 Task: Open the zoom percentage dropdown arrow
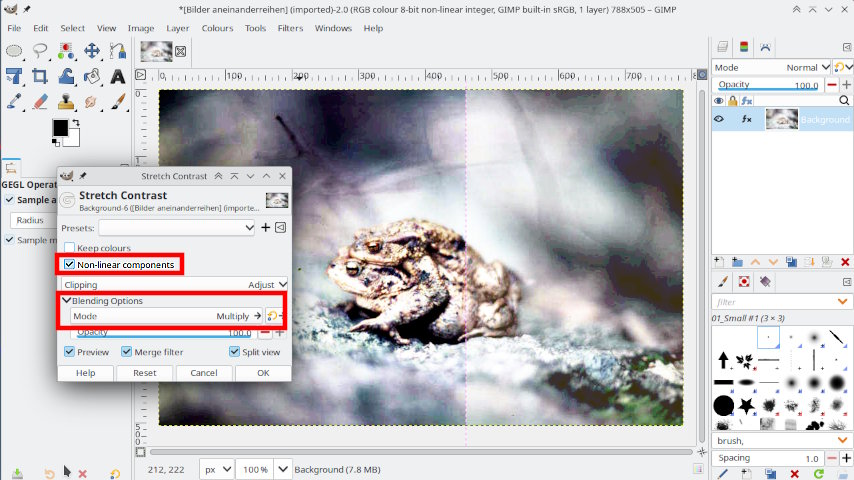(283, 470)
